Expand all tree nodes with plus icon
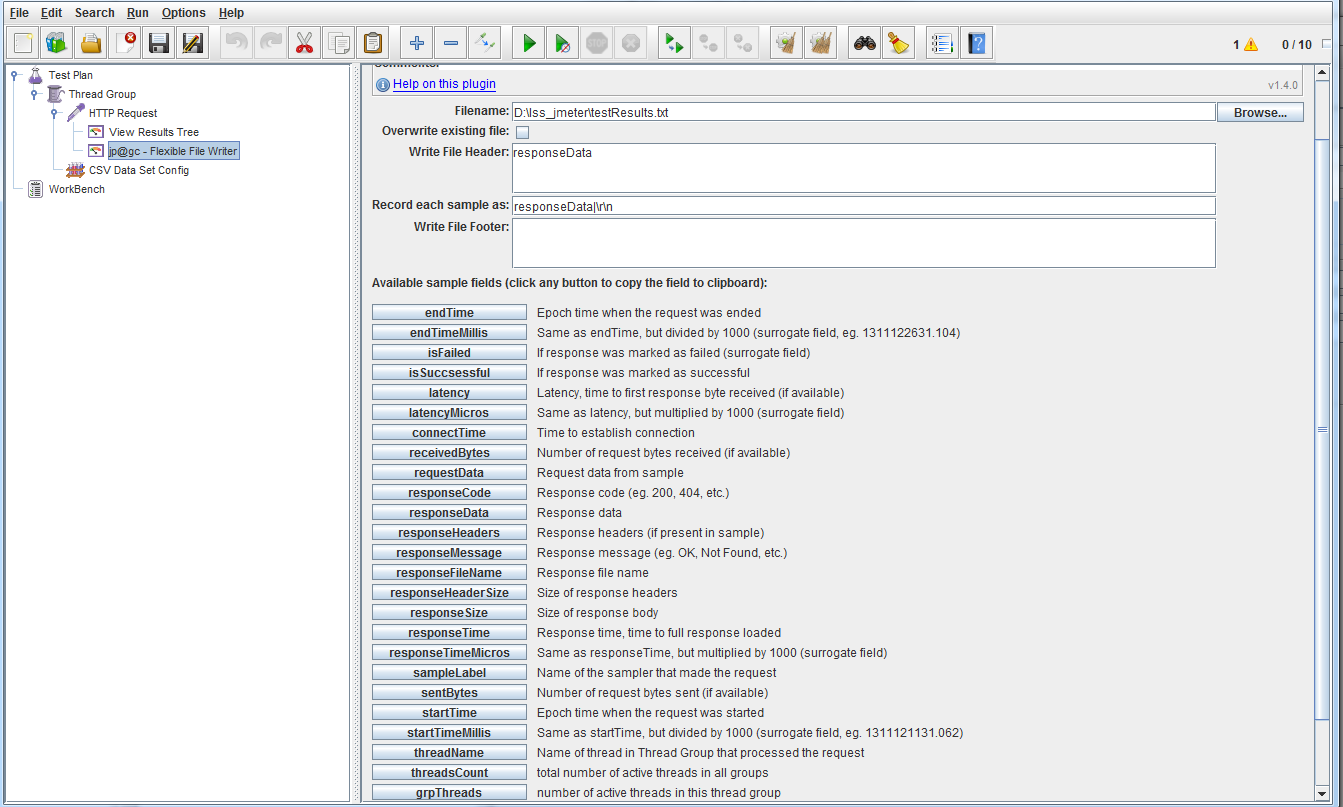 coord(417,43)
